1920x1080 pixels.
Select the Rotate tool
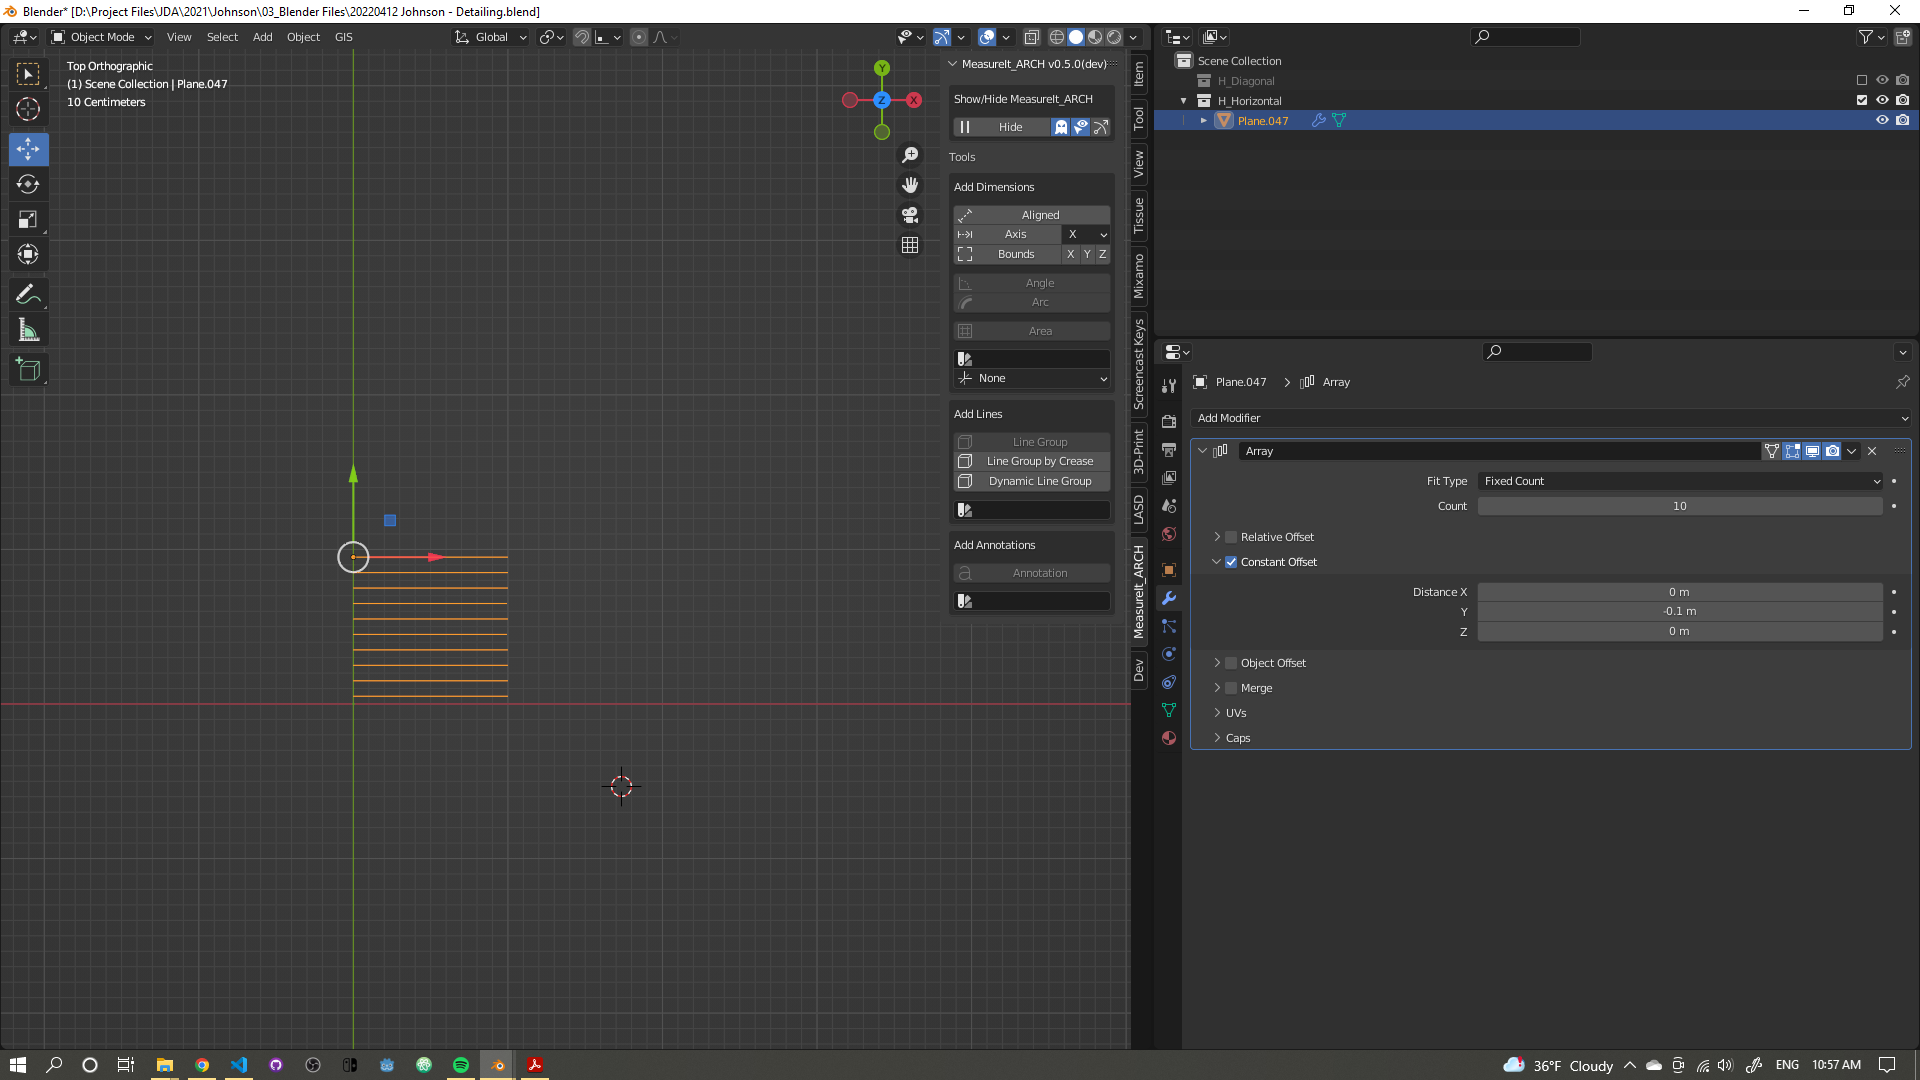(28, 184)
